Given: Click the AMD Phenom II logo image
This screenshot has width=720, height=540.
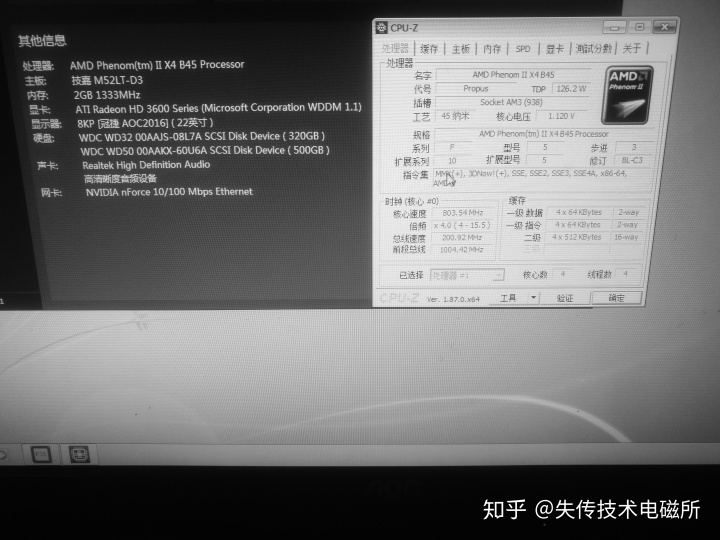Looking at the screenshot, I should [x=628, y=95].
